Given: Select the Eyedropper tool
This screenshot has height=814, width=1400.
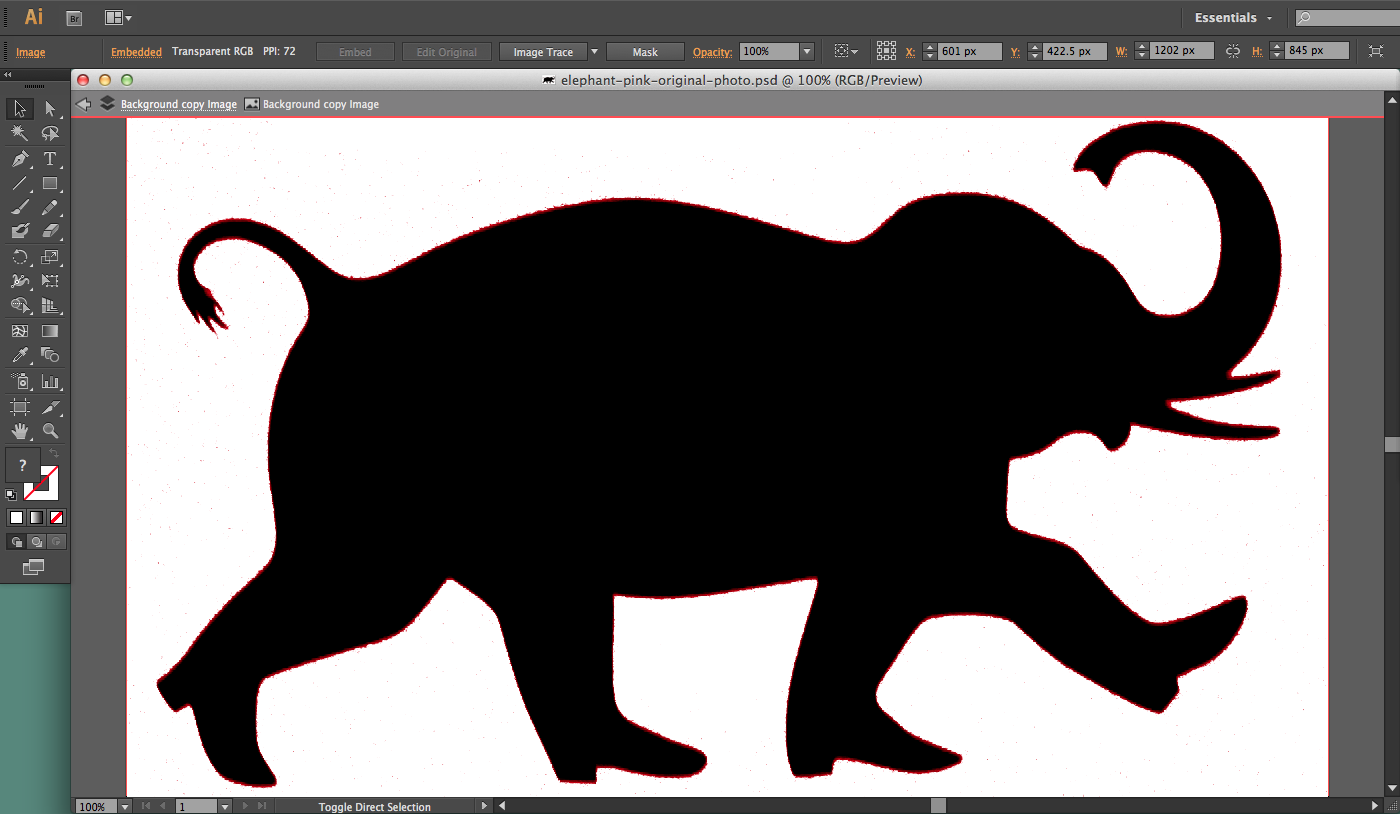Looking at the screenshot, I should point(20,356).
